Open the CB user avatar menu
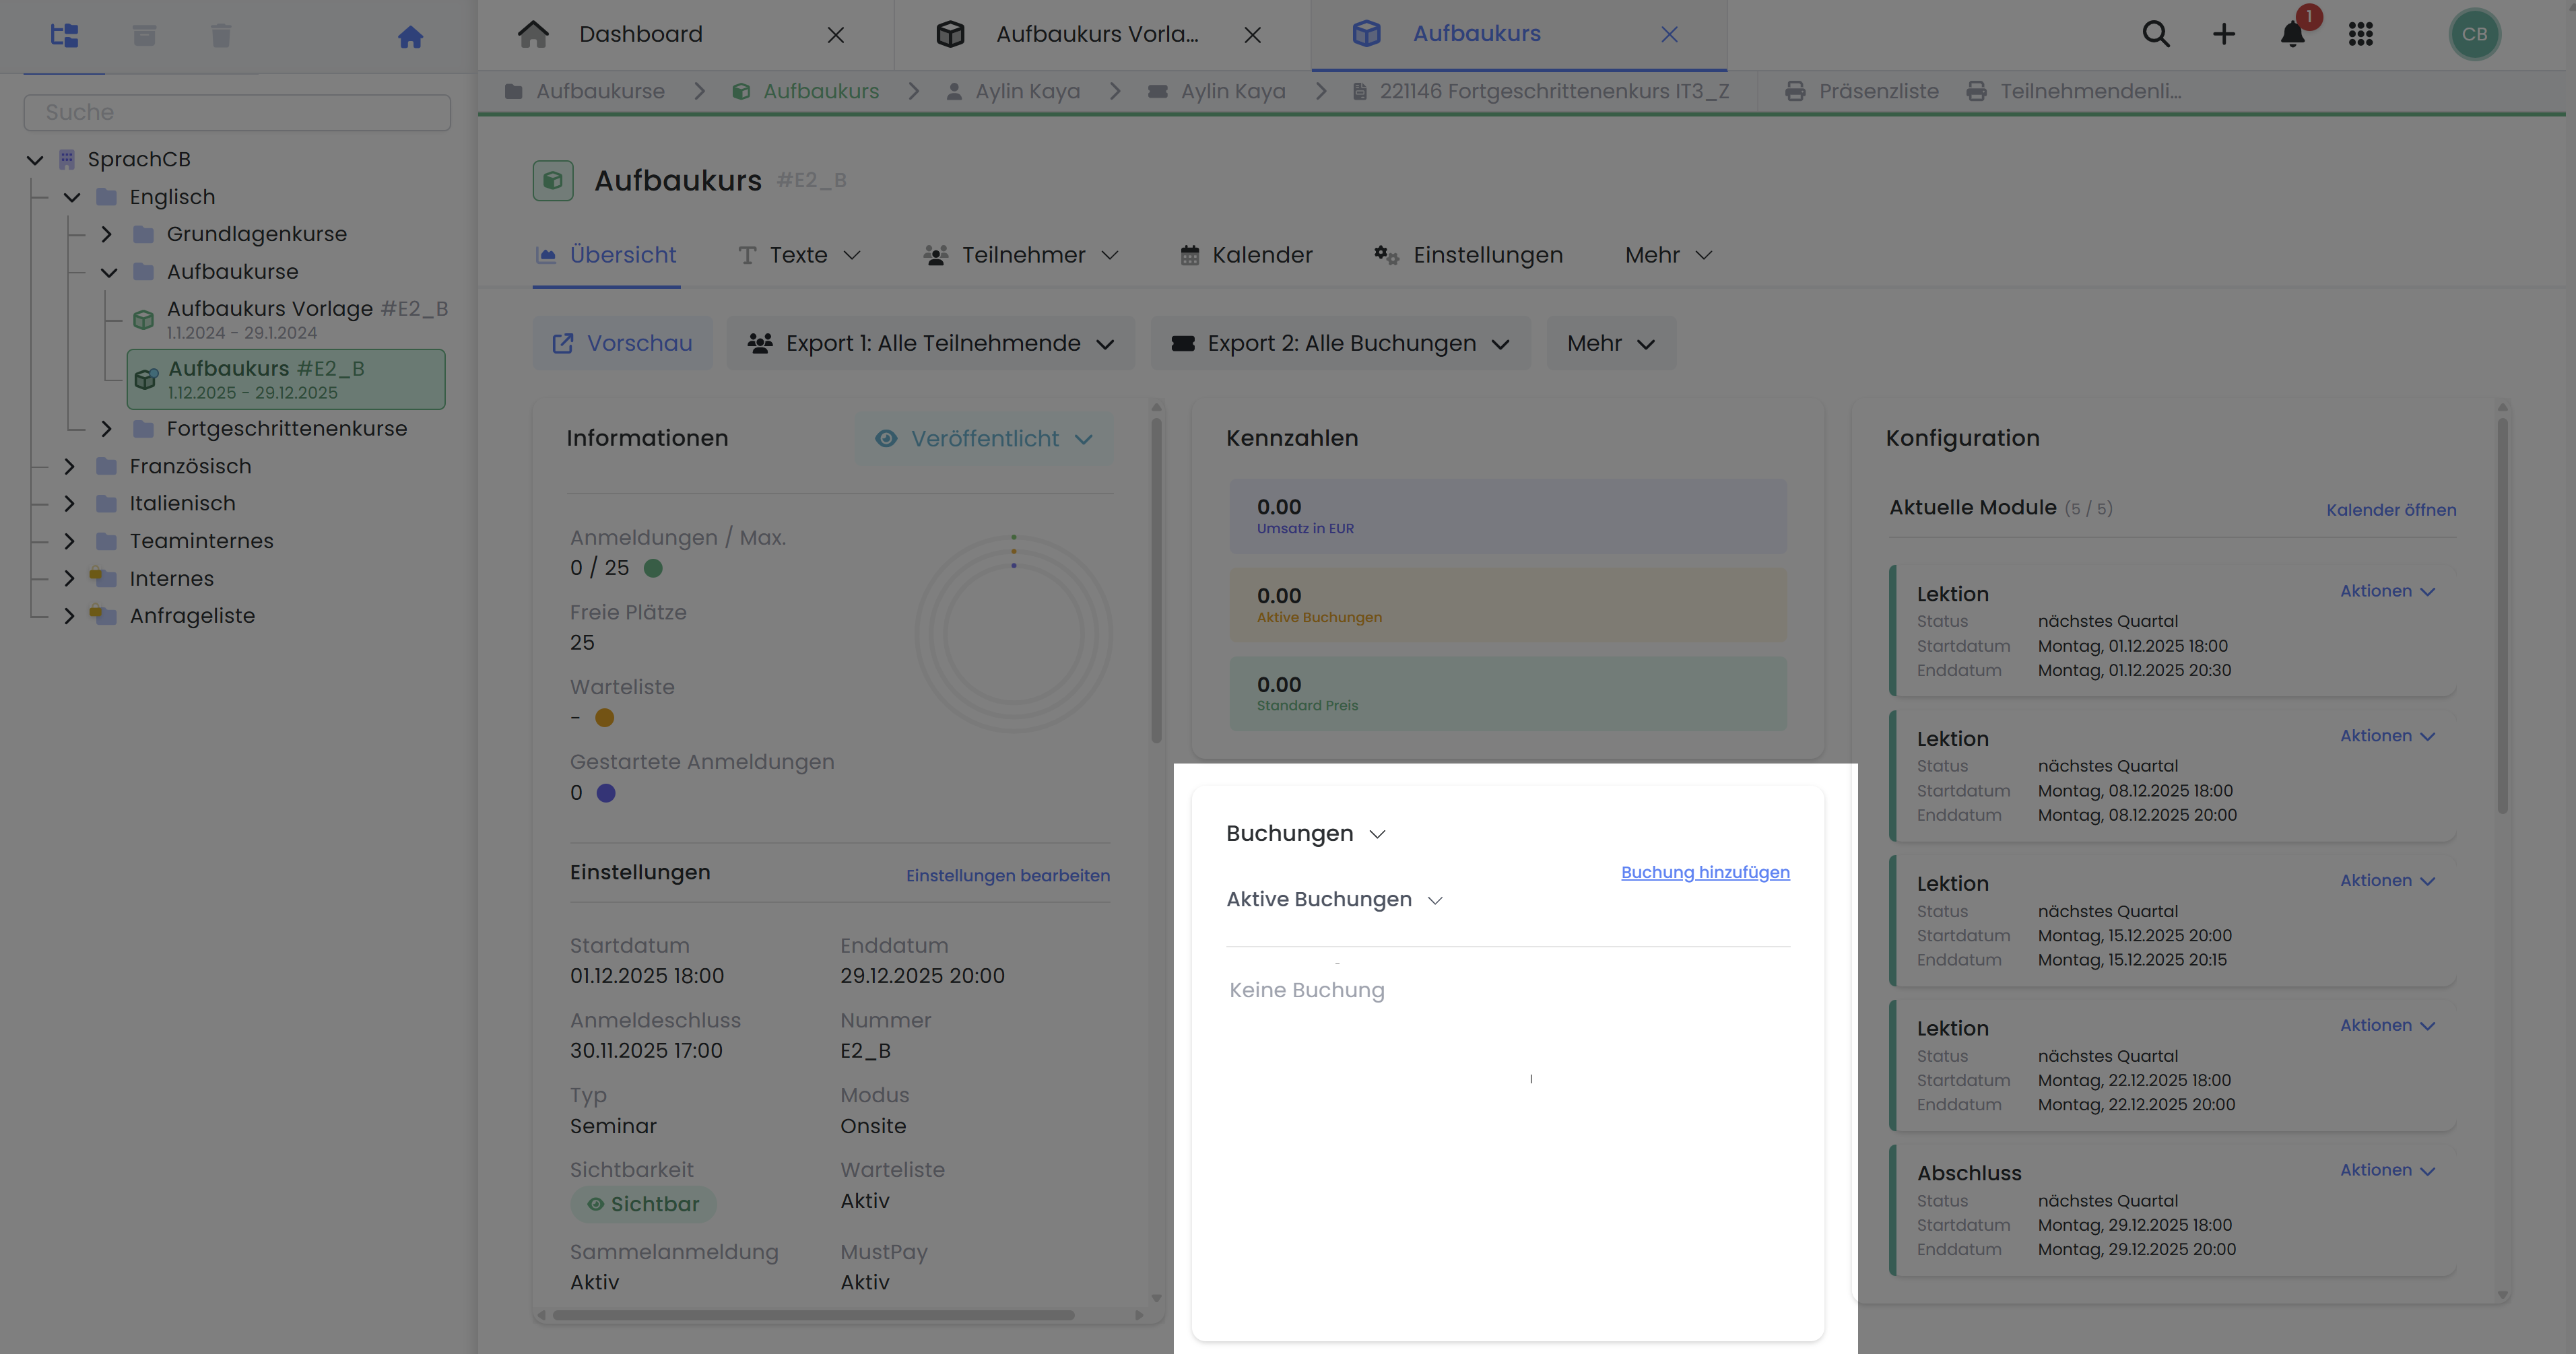 (2475, 33)
